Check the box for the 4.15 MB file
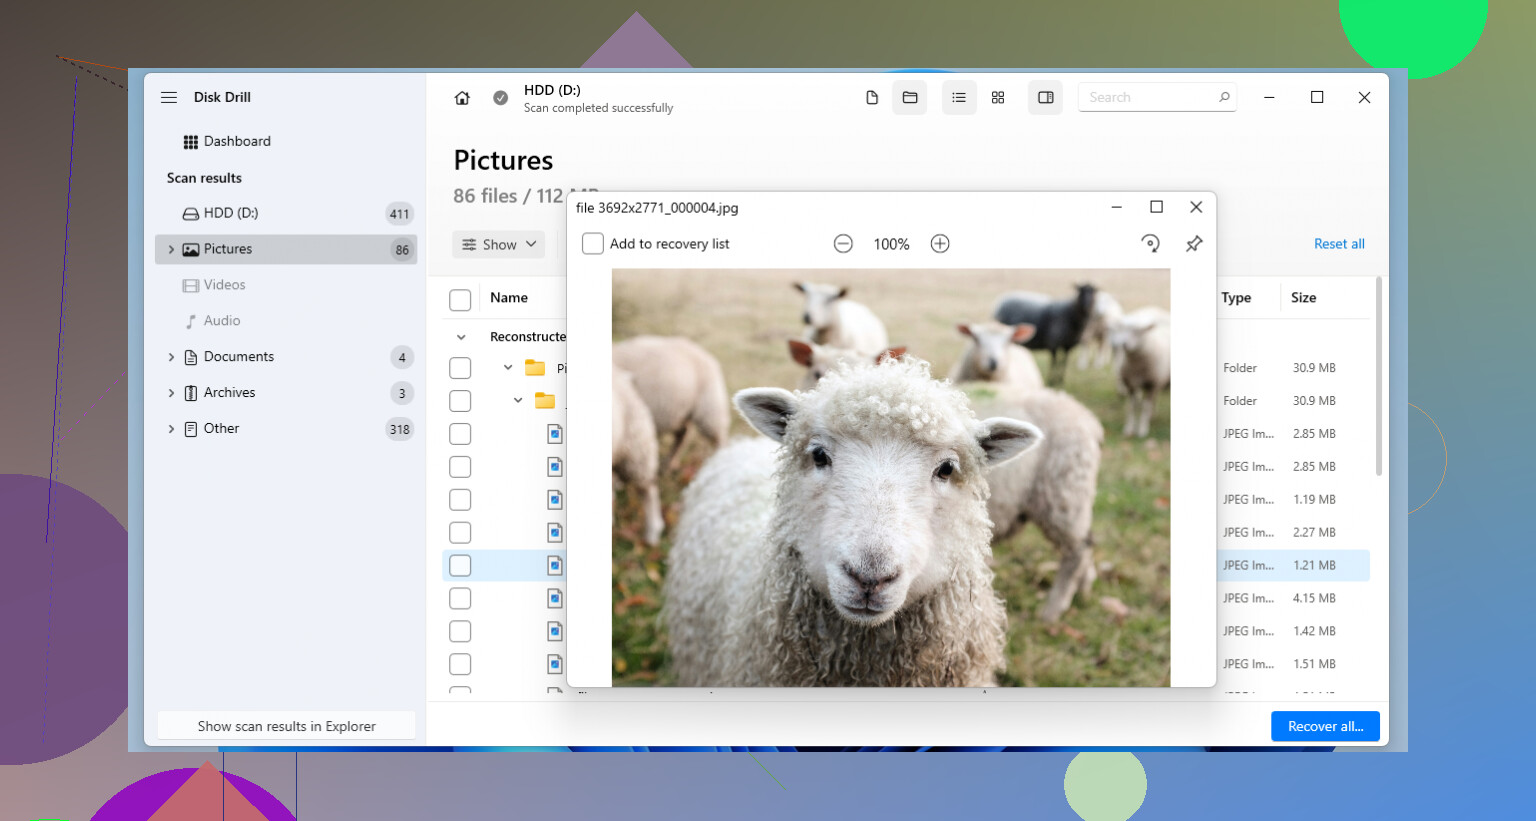 [x=460, y=599]
